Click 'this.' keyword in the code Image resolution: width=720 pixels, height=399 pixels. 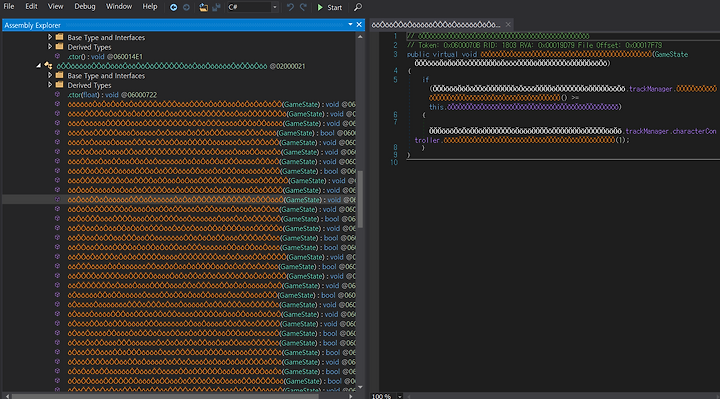(x=438, y=107)
